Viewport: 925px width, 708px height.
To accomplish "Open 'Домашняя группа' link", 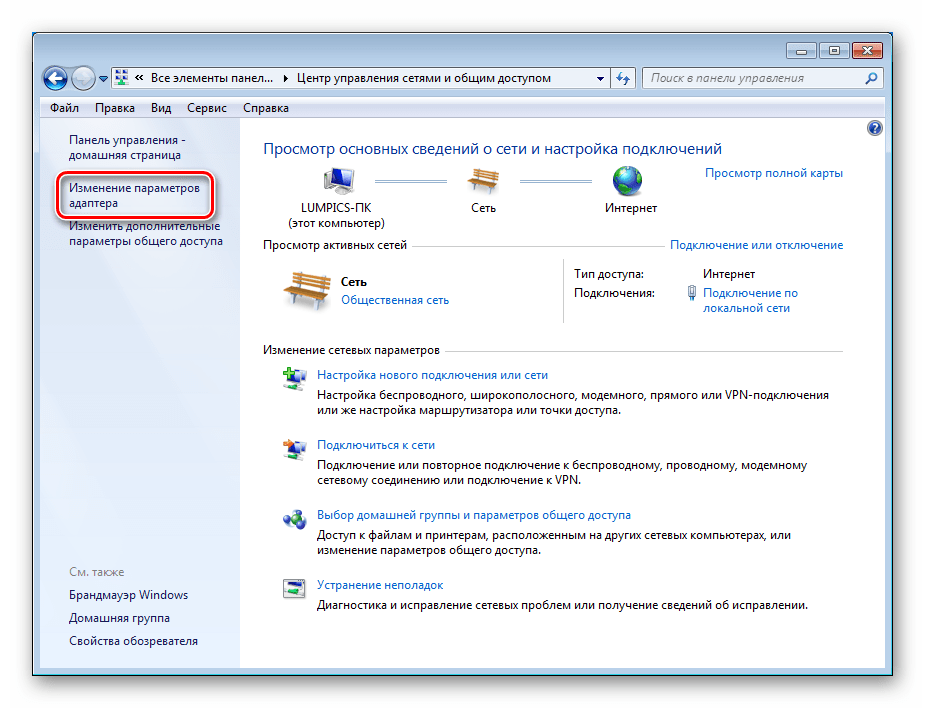I will 119,618.
